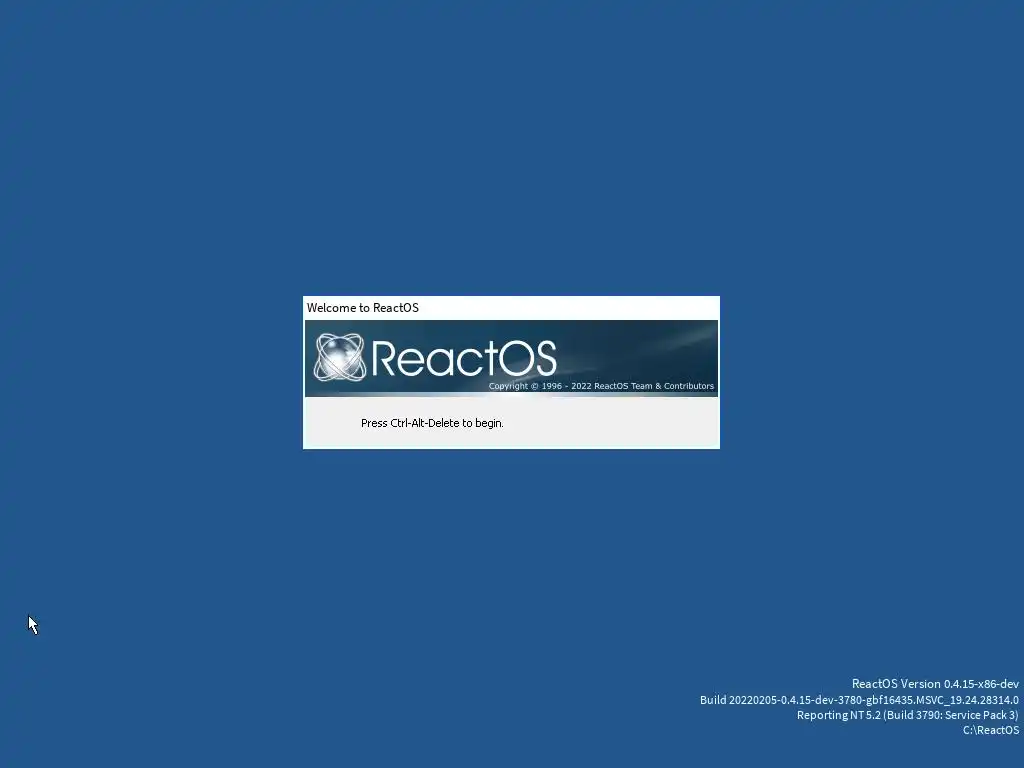Click "Reporting NT 5.2" service pack line

(x=908, y=715)
